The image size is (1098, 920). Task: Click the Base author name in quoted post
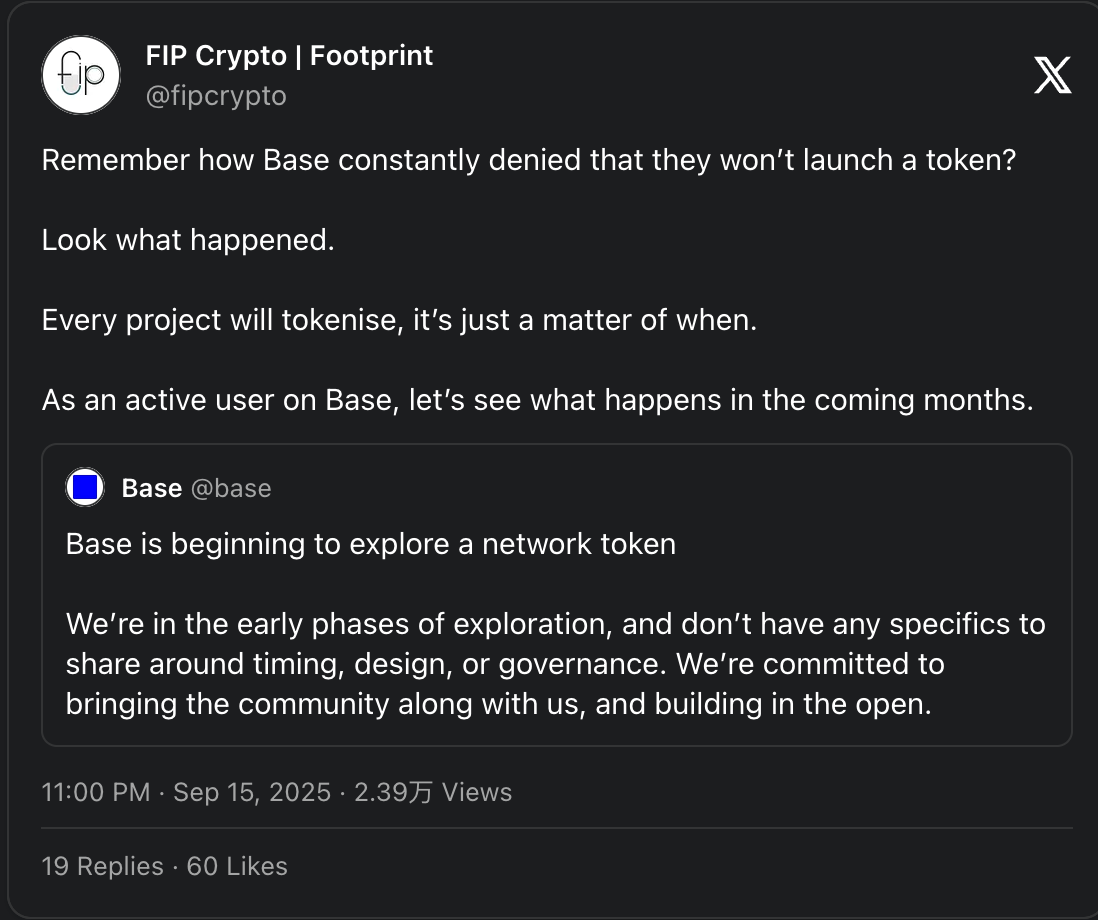point(151,488)
